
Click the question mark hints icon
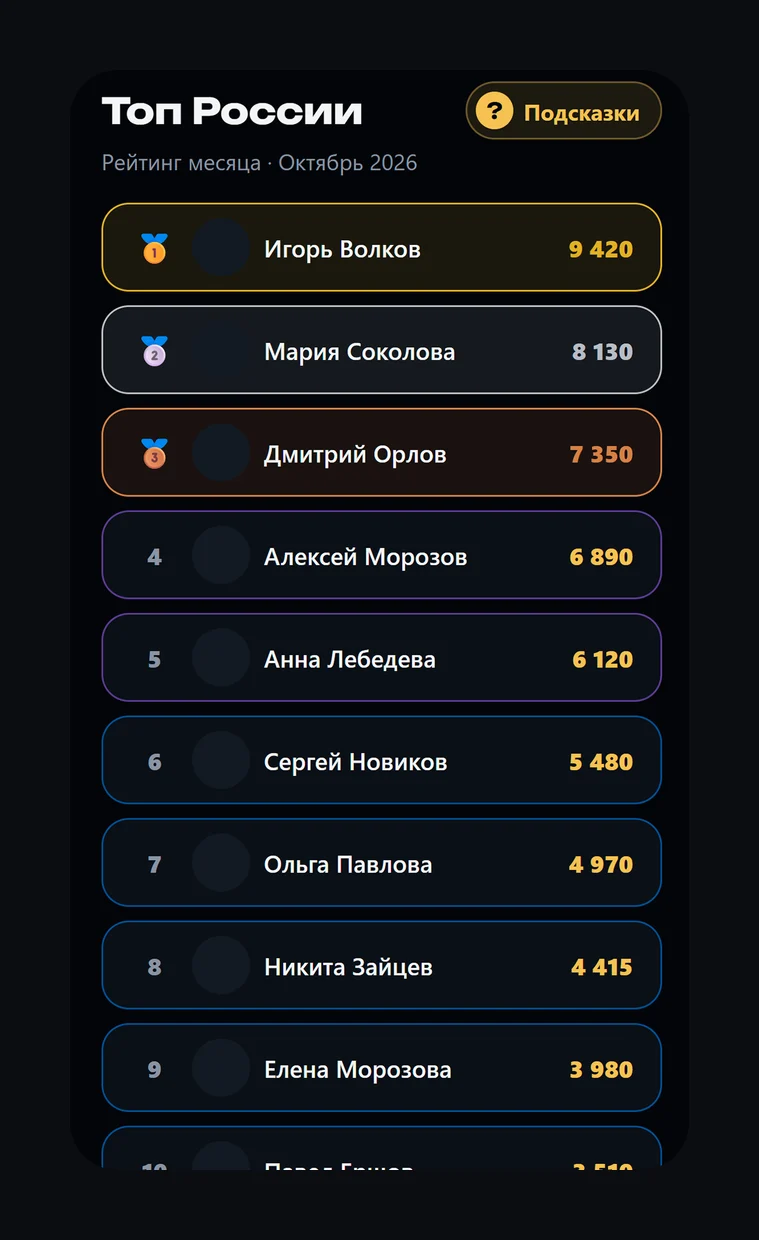(x=494, y=111)
